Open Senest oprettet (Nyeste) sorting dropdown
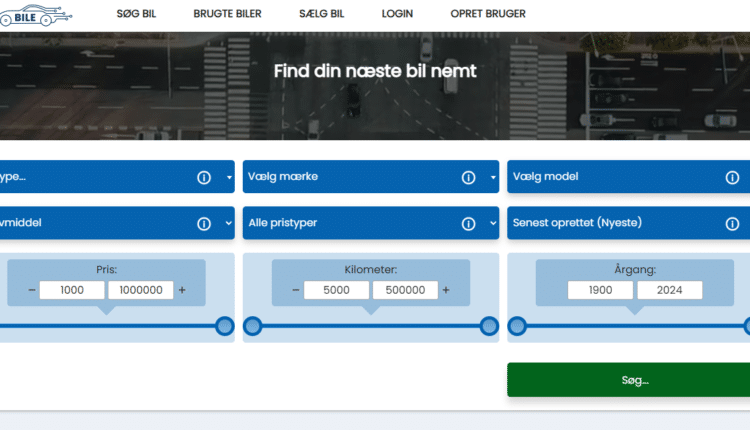The image size is (750, 430). point(610,223)
